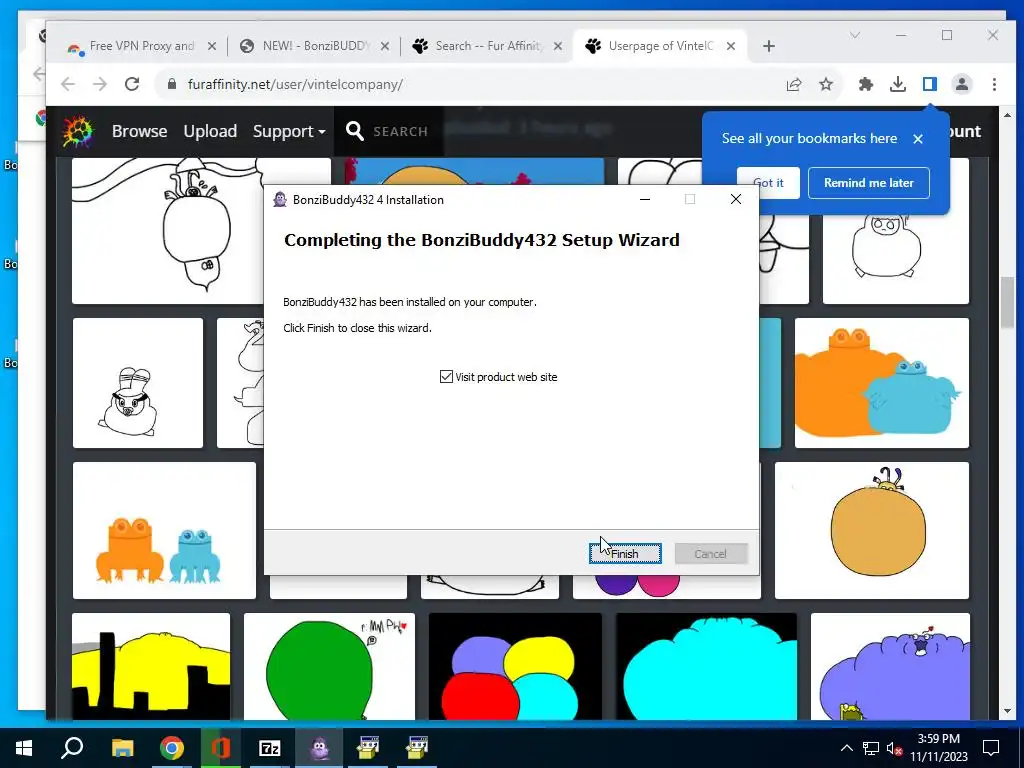Viewport: 1024px width, 768px height.
Task: Open the green balloon drawing thumbnail
Action: (x=329, y=666)
